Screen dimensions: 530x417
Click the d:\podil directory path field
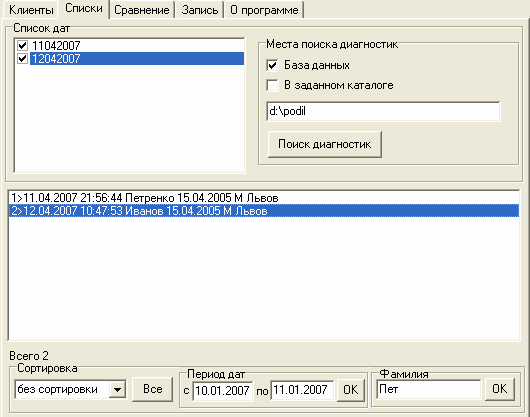[x=383, y=111]
